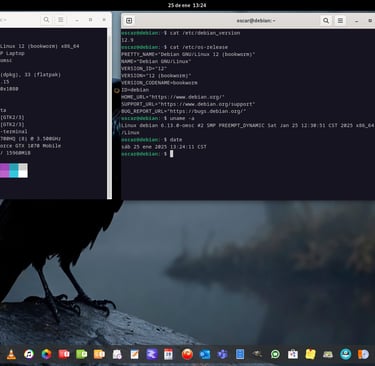The width and height of the screenshot is (375, 366).
Task: Click the white color block in left terminal
Action: (x=23, y=170)
